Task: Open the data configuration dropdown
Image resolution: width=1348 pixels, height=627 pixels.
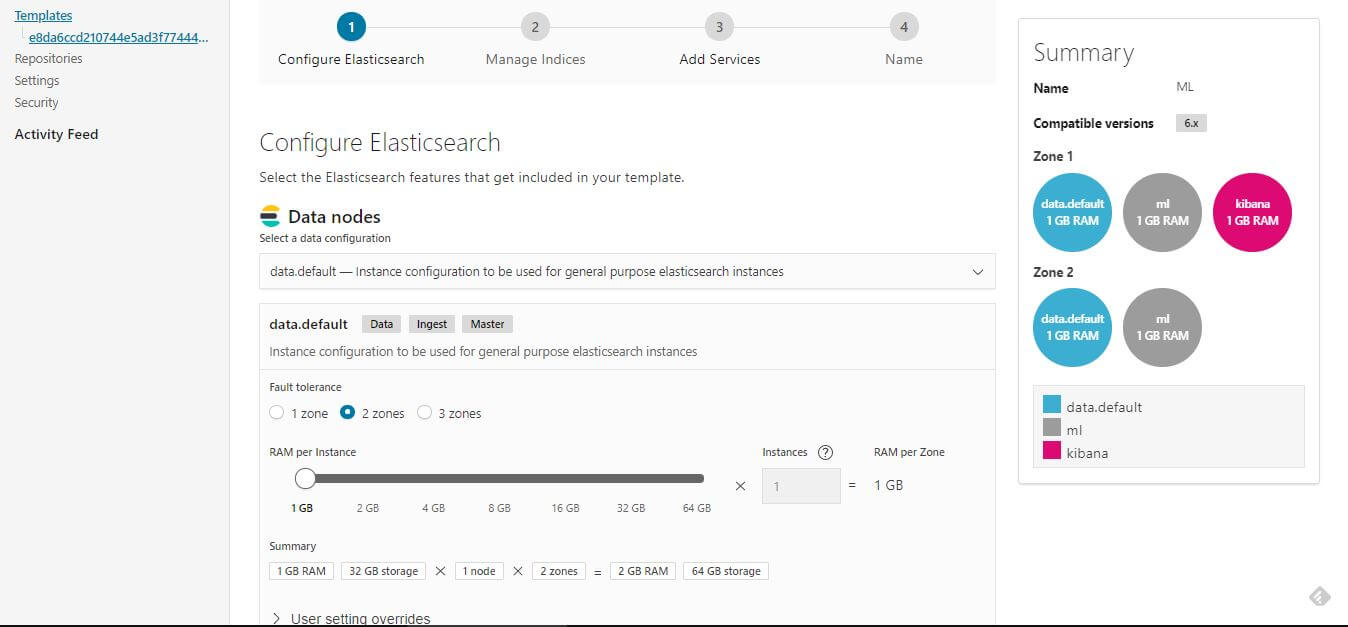Action: (627, 271)
